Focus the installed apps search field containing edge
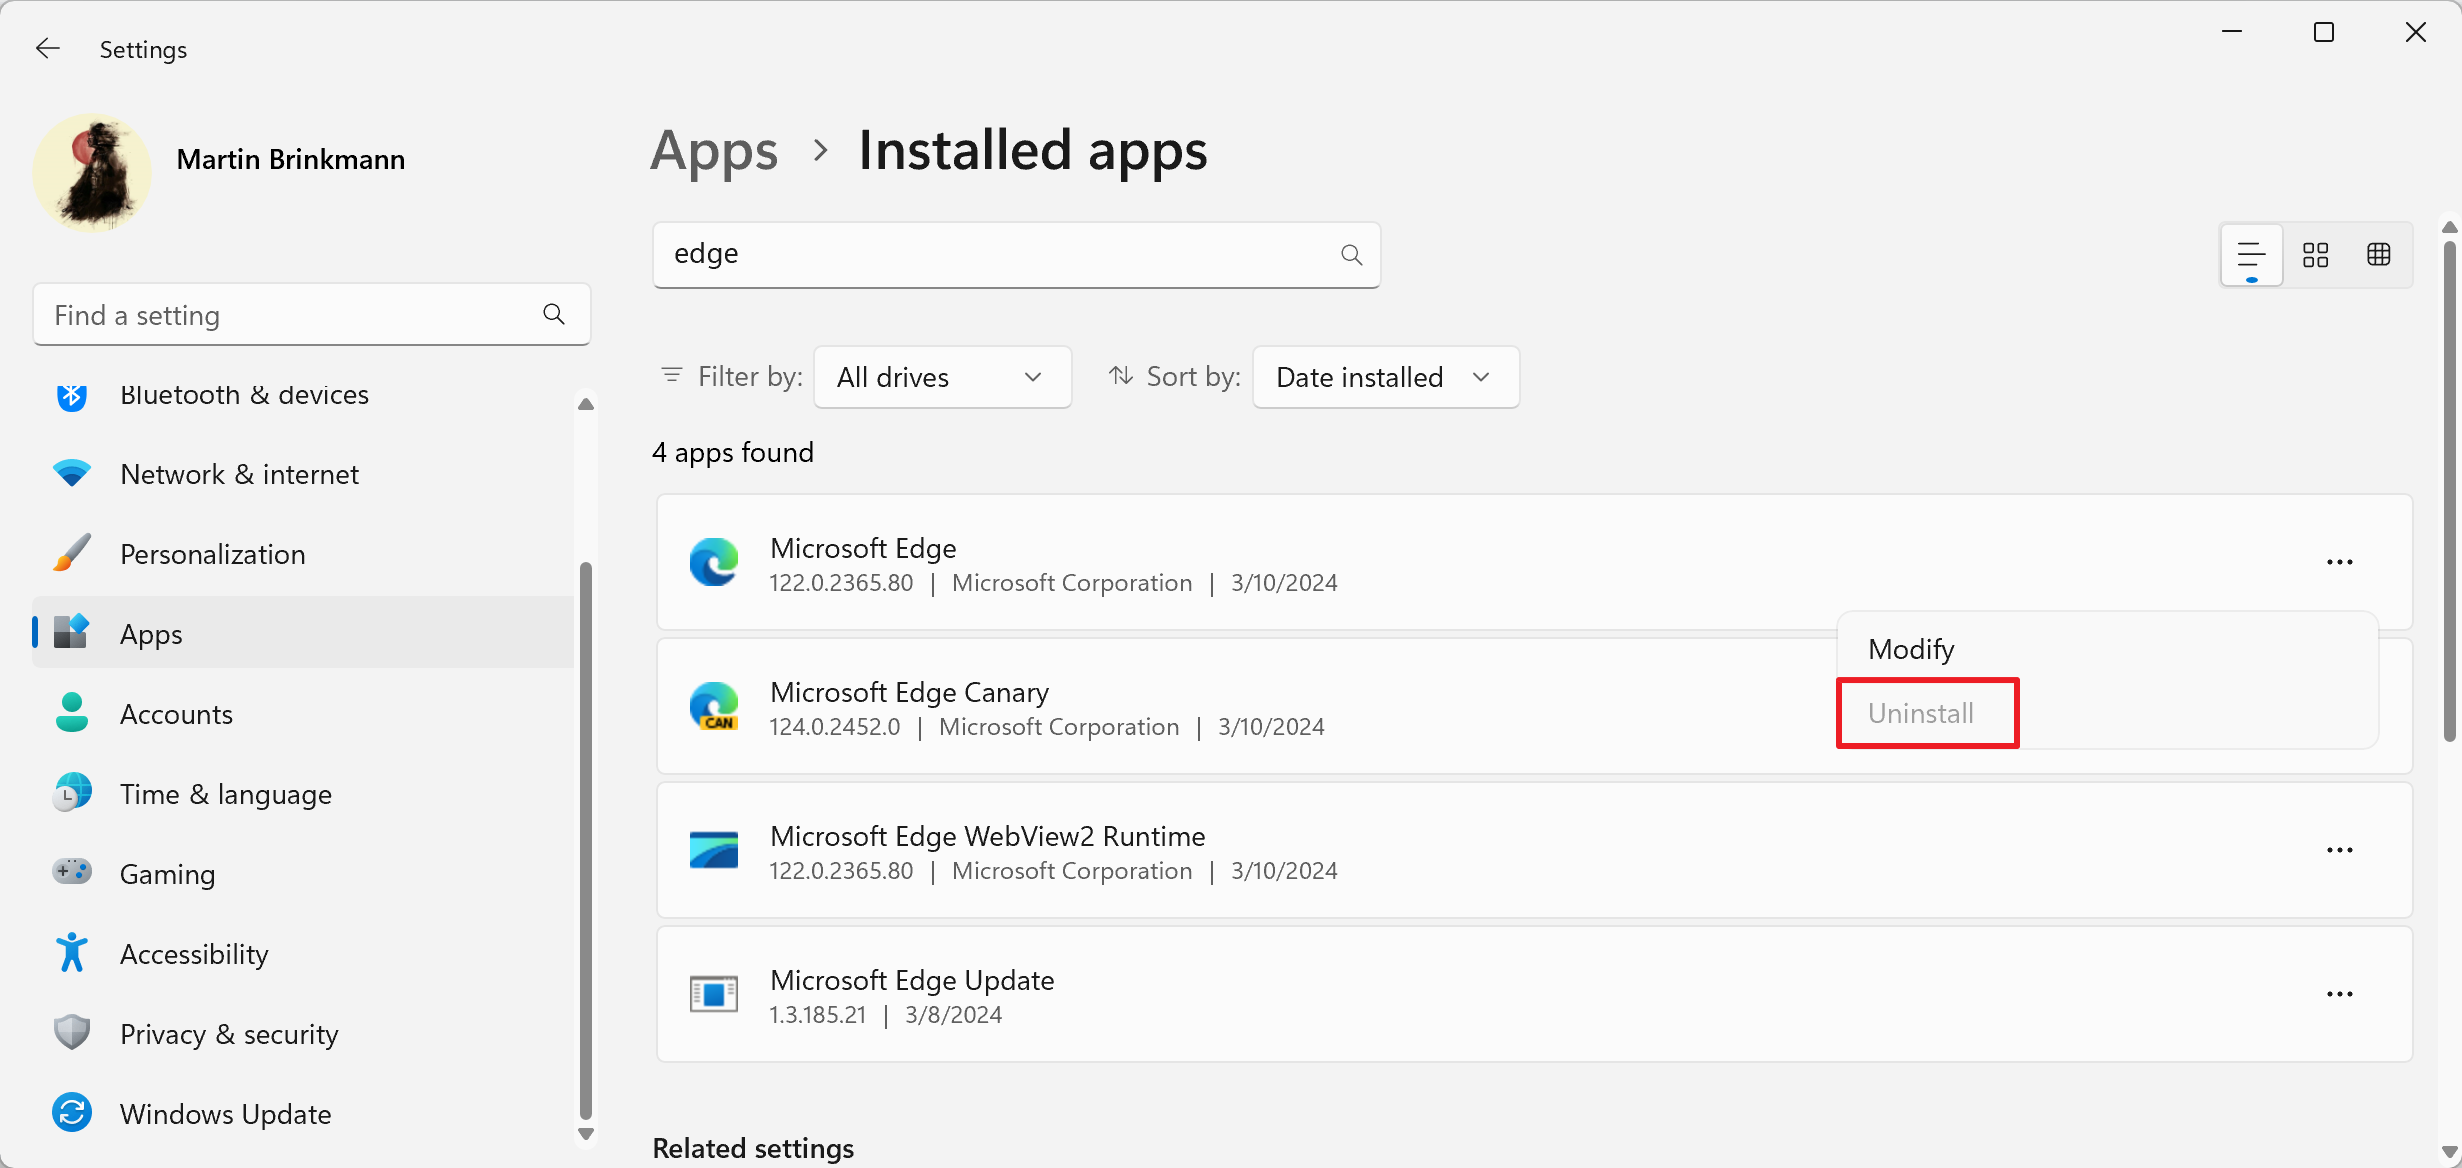This screenshot has width=2462, height=1168. (1016, 254)
